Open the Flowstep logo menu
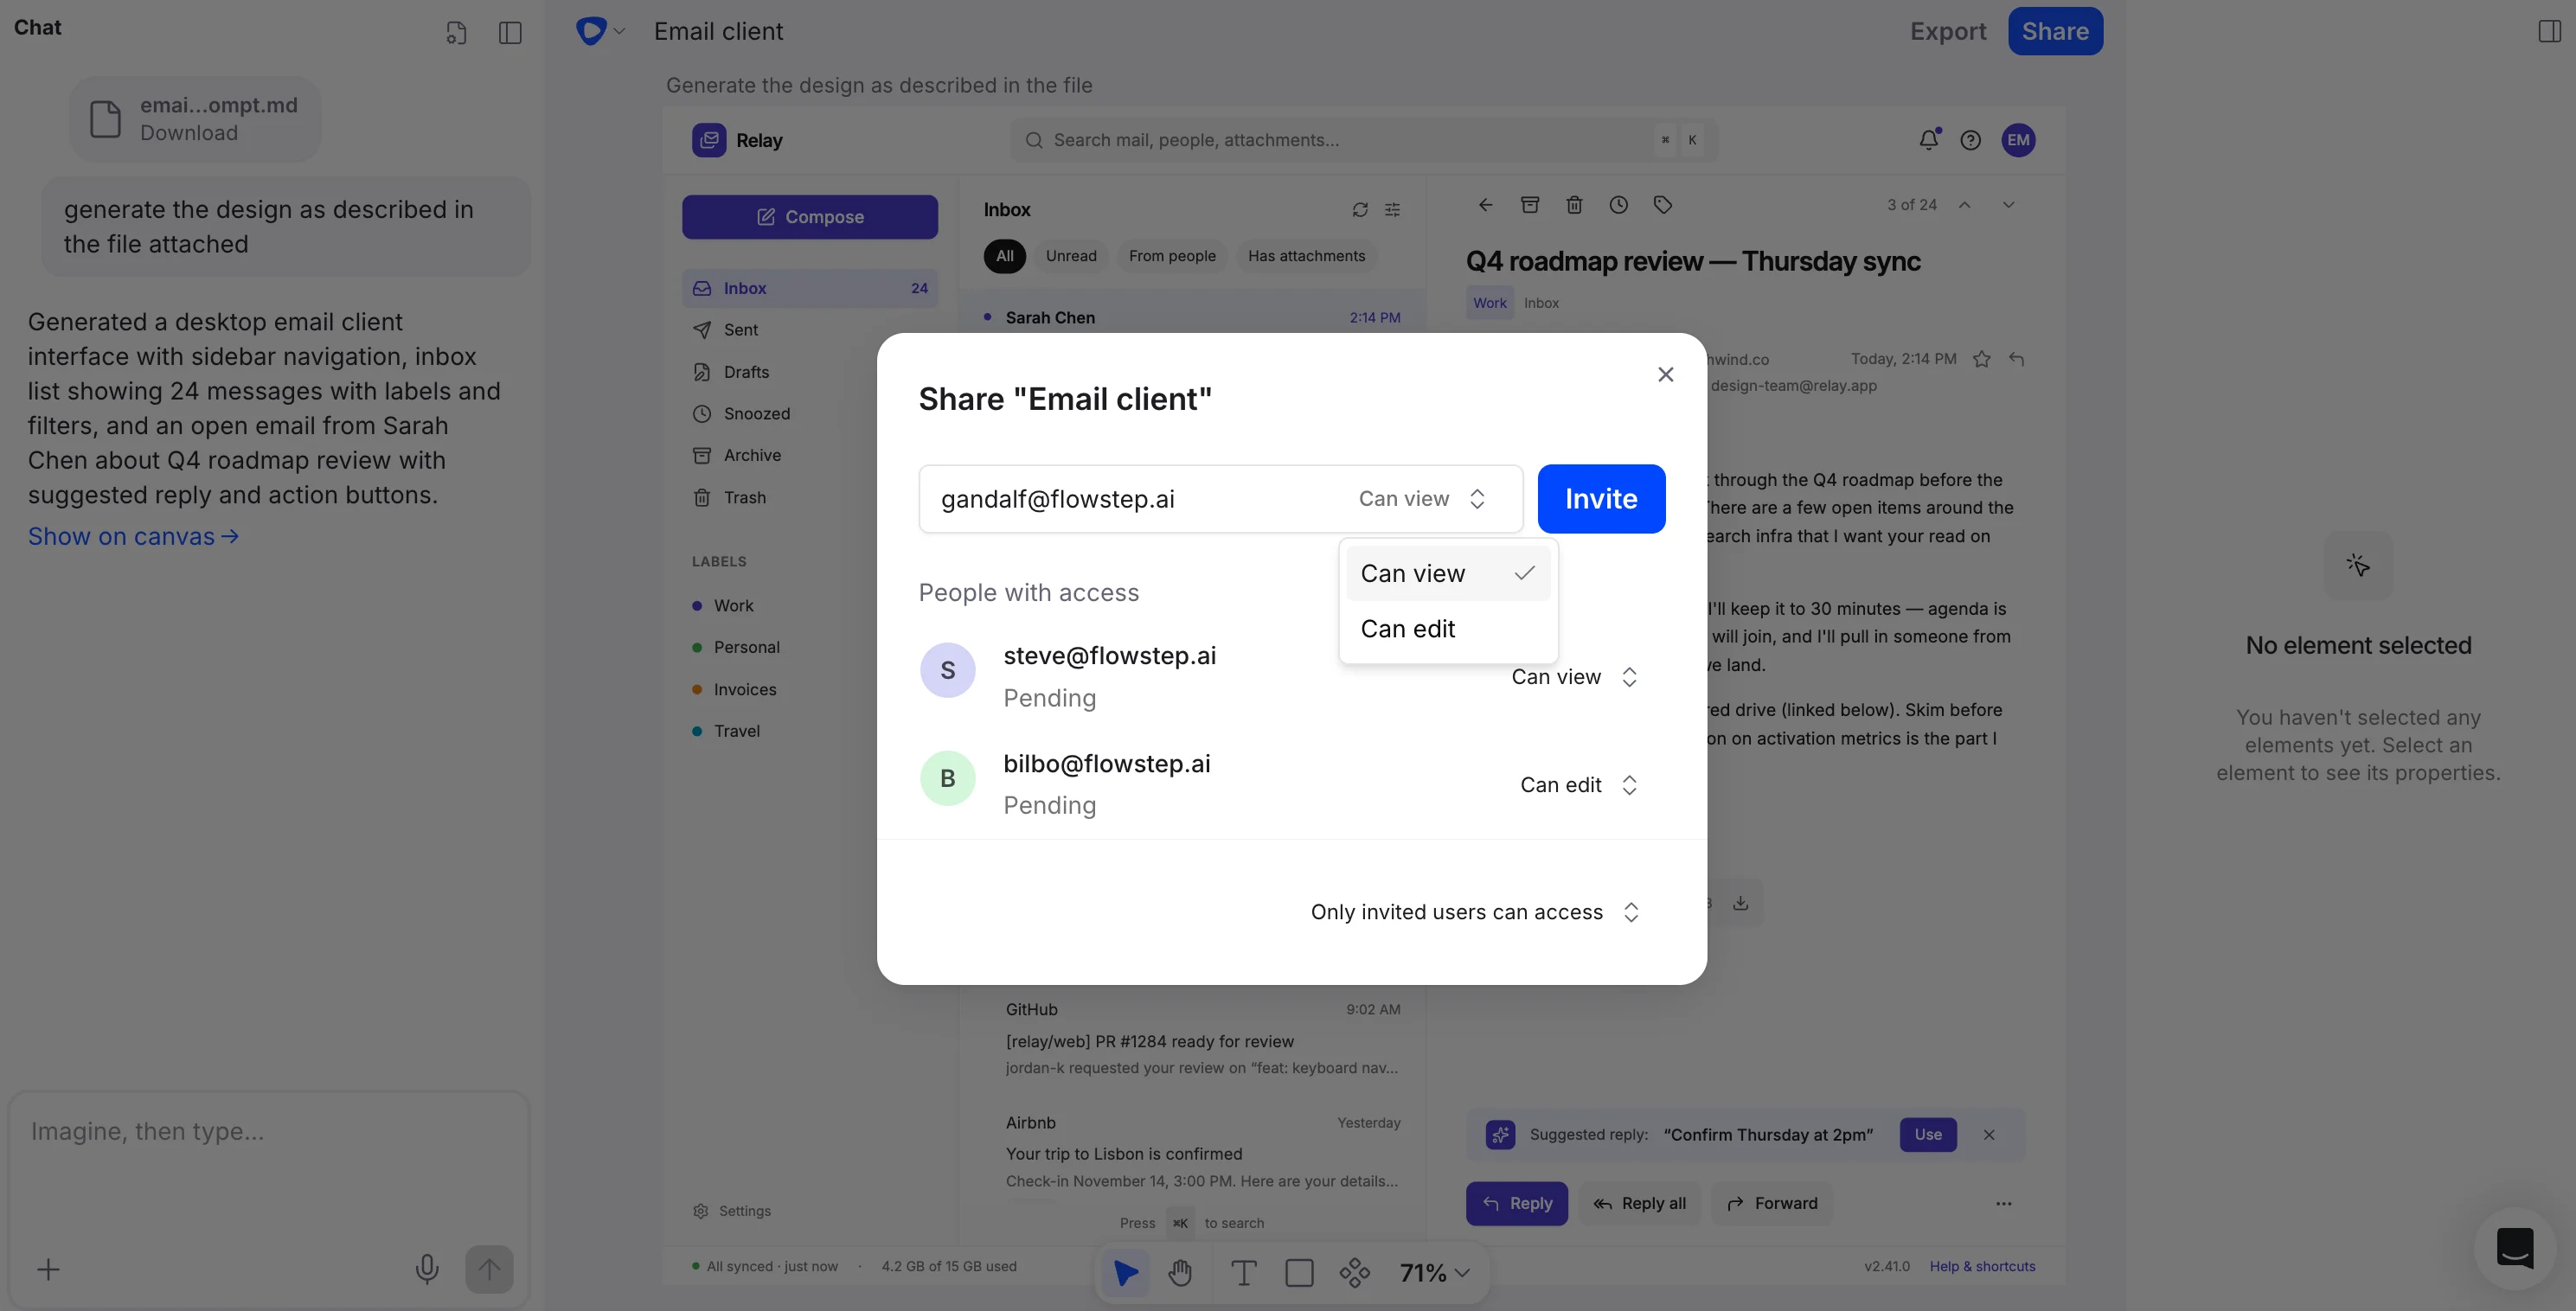The image size is (2576, 1311). (x=600, y=31)
